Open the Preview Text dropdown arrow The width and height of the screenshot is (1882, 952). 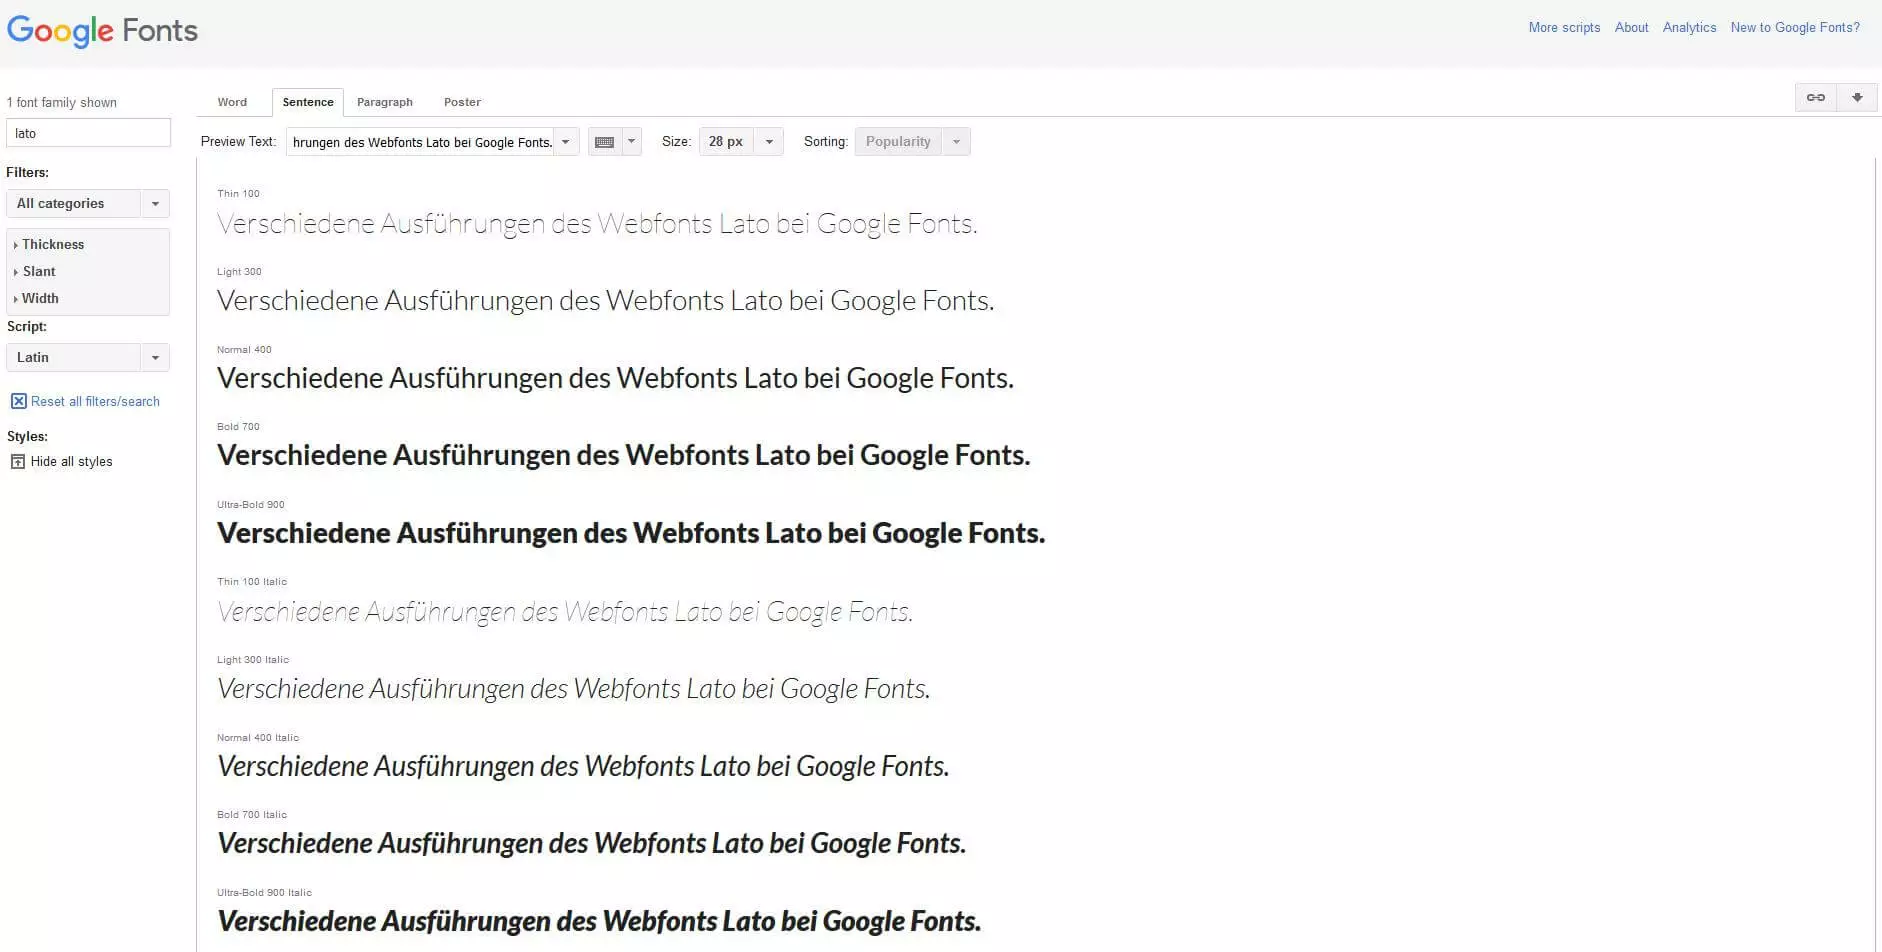(x=566, y=142)
